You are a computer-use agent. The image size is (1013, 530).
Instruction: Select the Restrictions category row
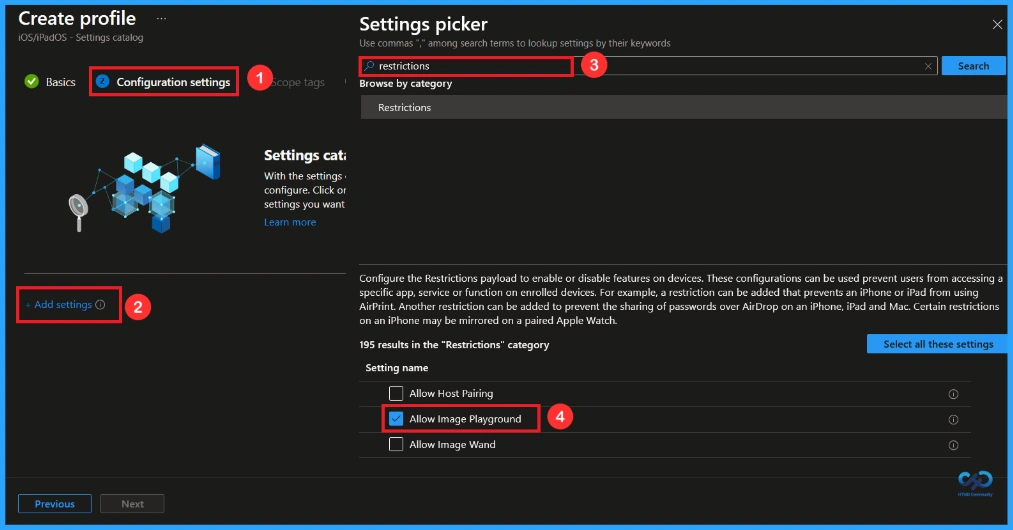pyautogui.click(x=684, y=107)
